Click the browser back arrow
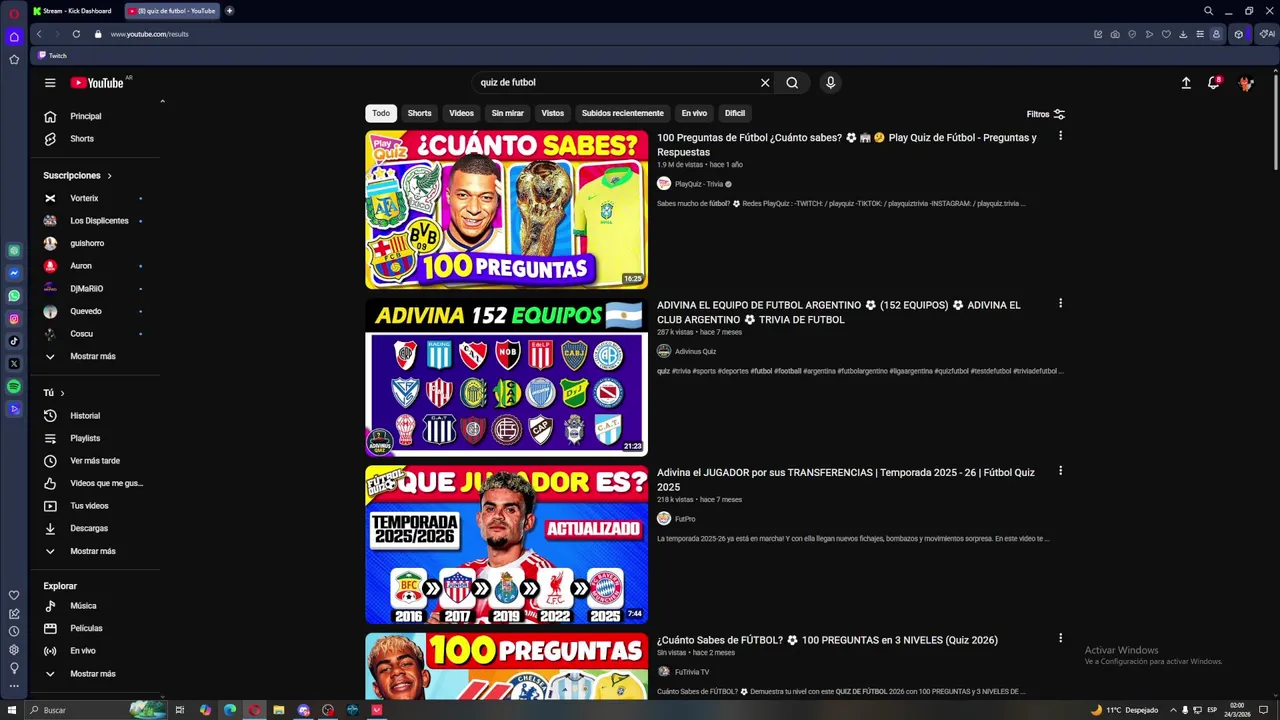Viewport: 1280px width, 720px height. tap(39, 34)
